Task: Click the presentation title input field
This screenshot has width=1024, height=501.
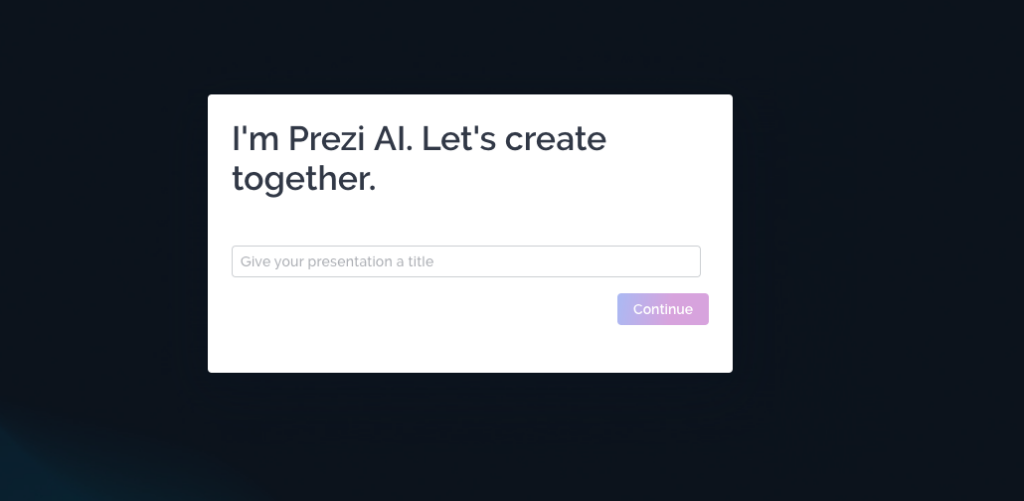Action: tap(466, 261)
